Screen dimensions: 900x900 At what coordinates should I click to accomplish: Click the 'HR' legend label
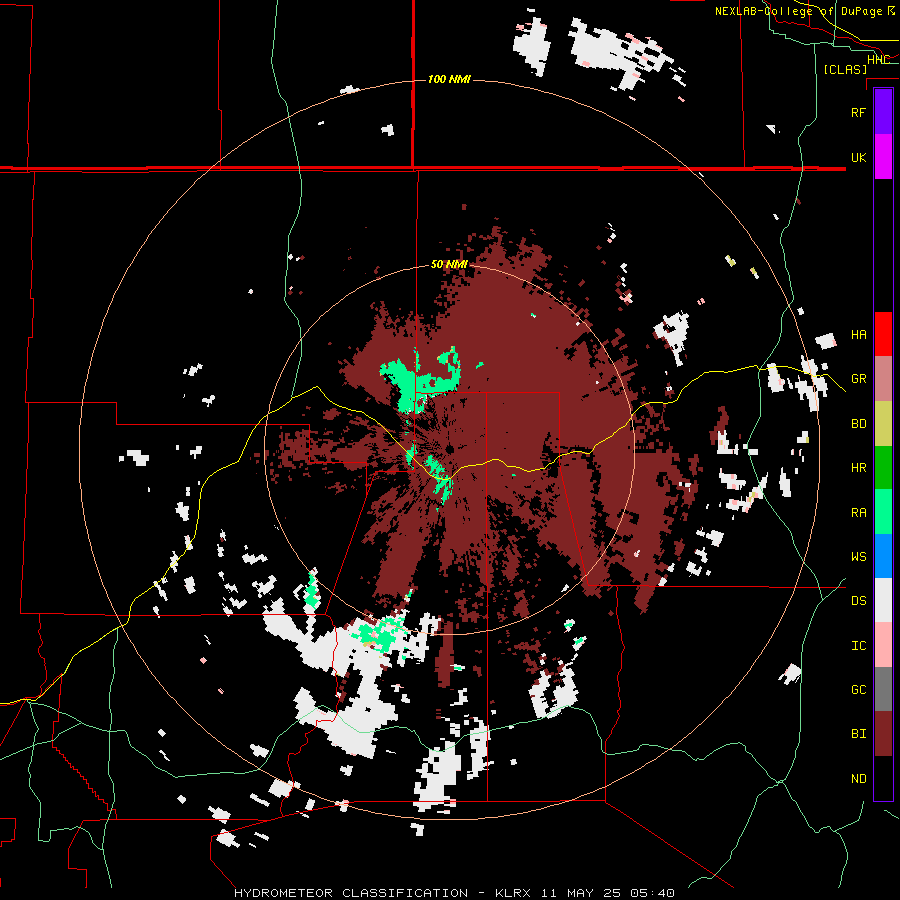tap(858, 468)
